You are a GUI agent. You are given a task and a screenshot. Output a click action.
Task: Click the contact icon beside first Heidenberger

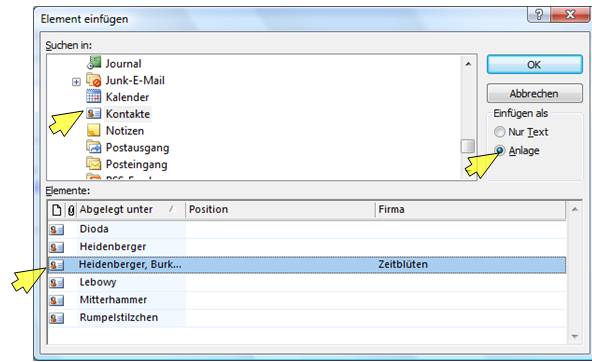(57, 247)
